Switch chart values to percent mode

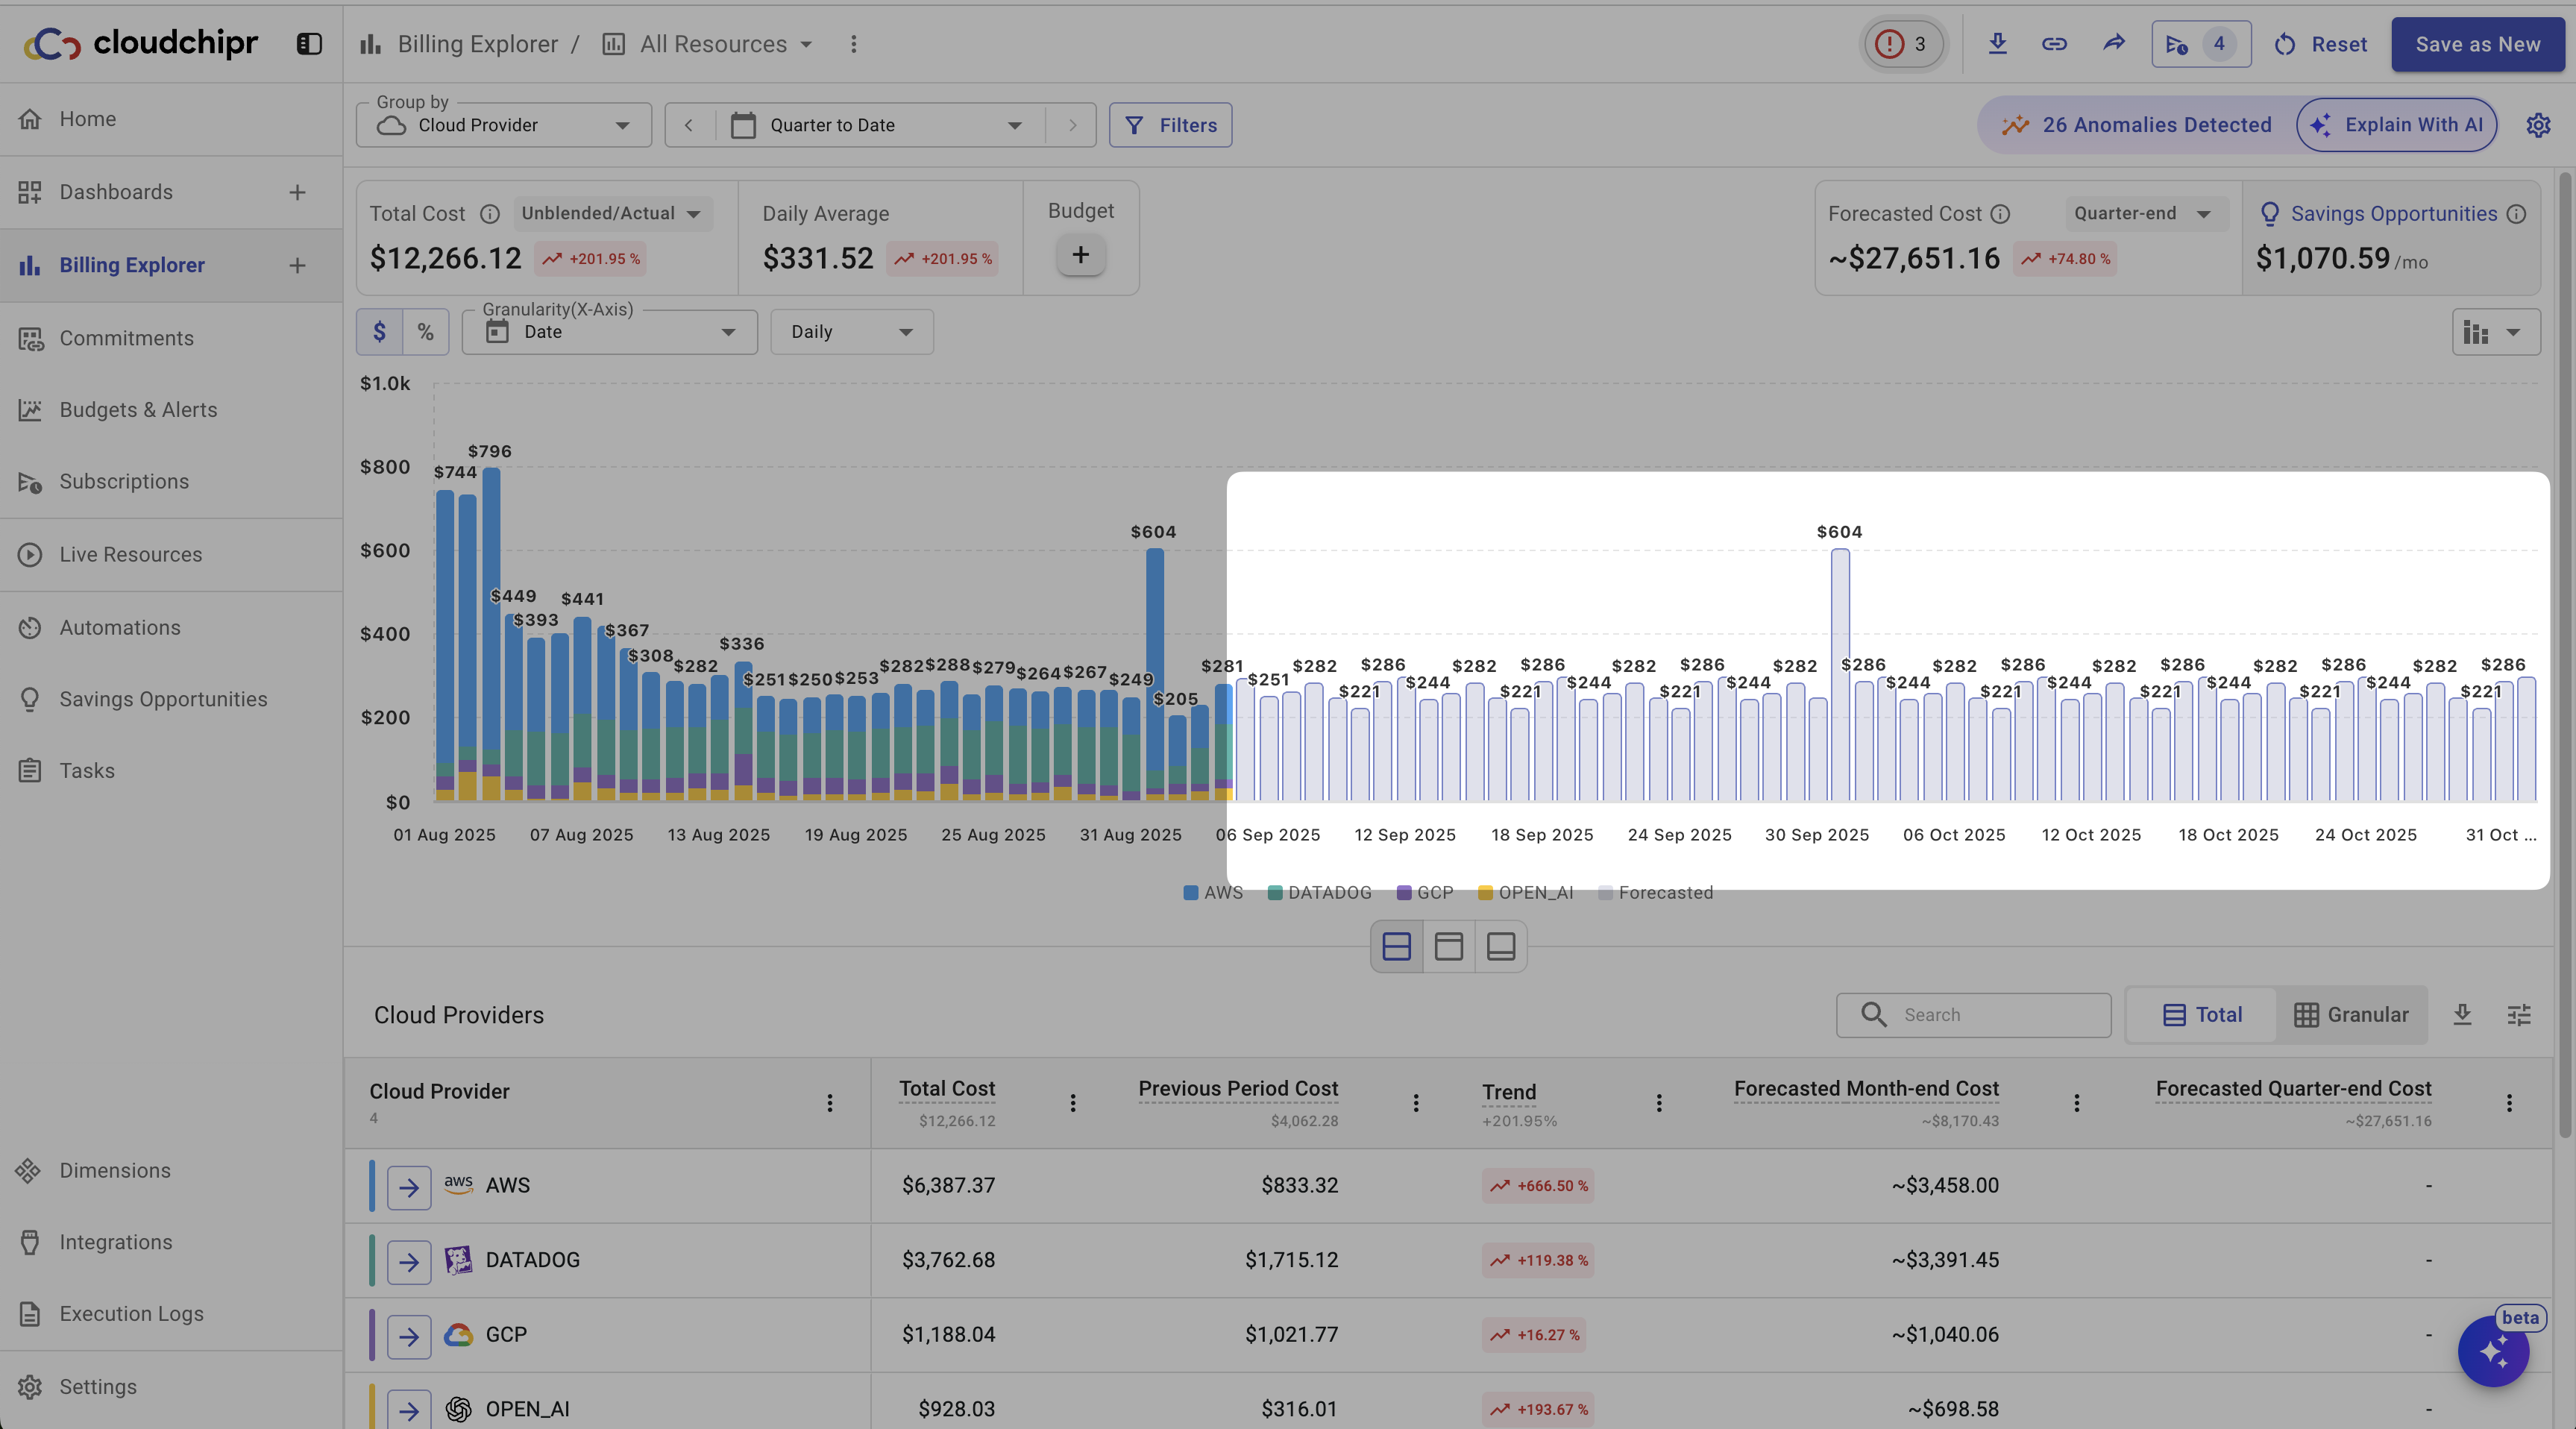click(425, 332)
